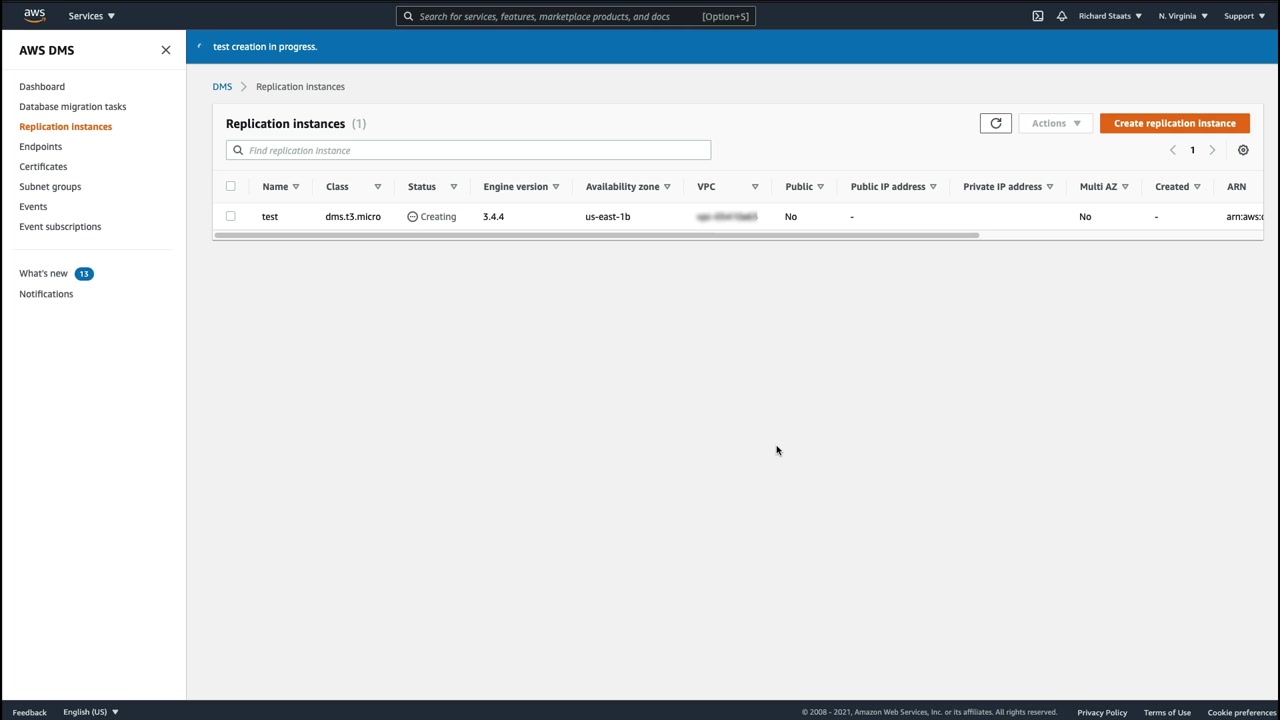Sort by Public IP address arrow
The height and width of the screenshot is (720, 1280).
pyautogui.click(x=933, y=187)
